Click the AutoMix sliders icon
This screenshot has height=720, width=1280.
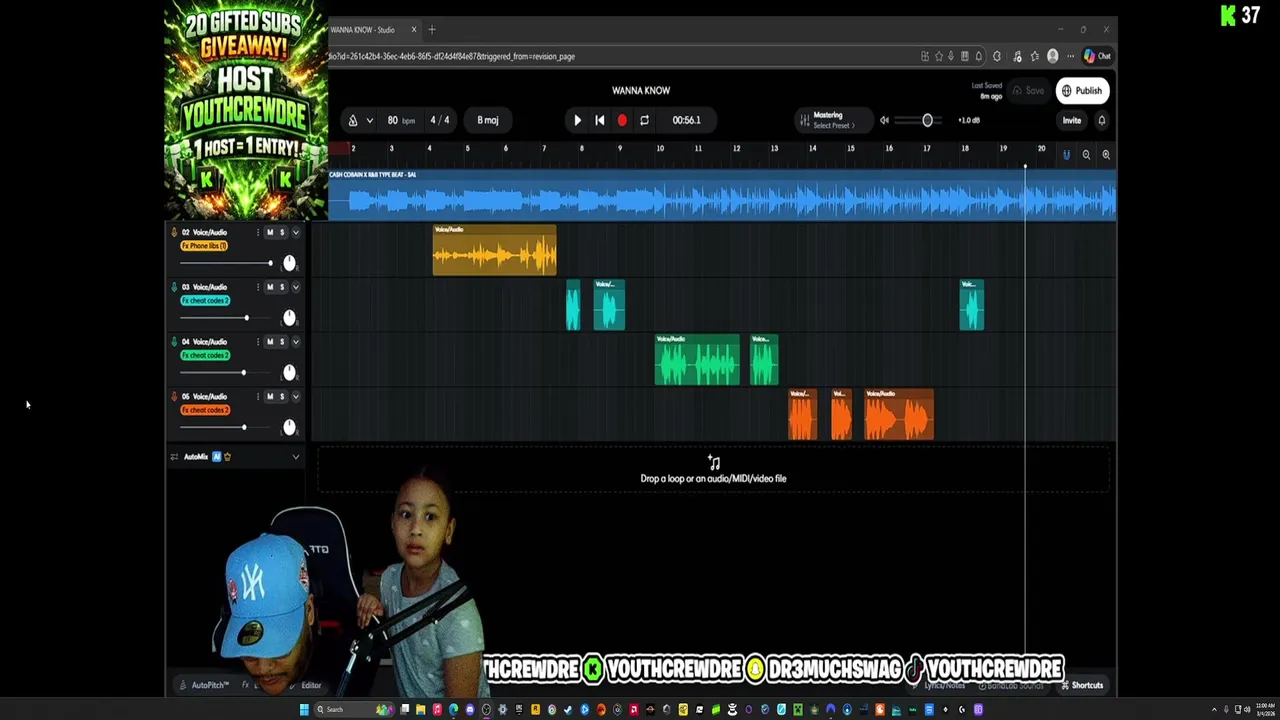click(174, 457)
